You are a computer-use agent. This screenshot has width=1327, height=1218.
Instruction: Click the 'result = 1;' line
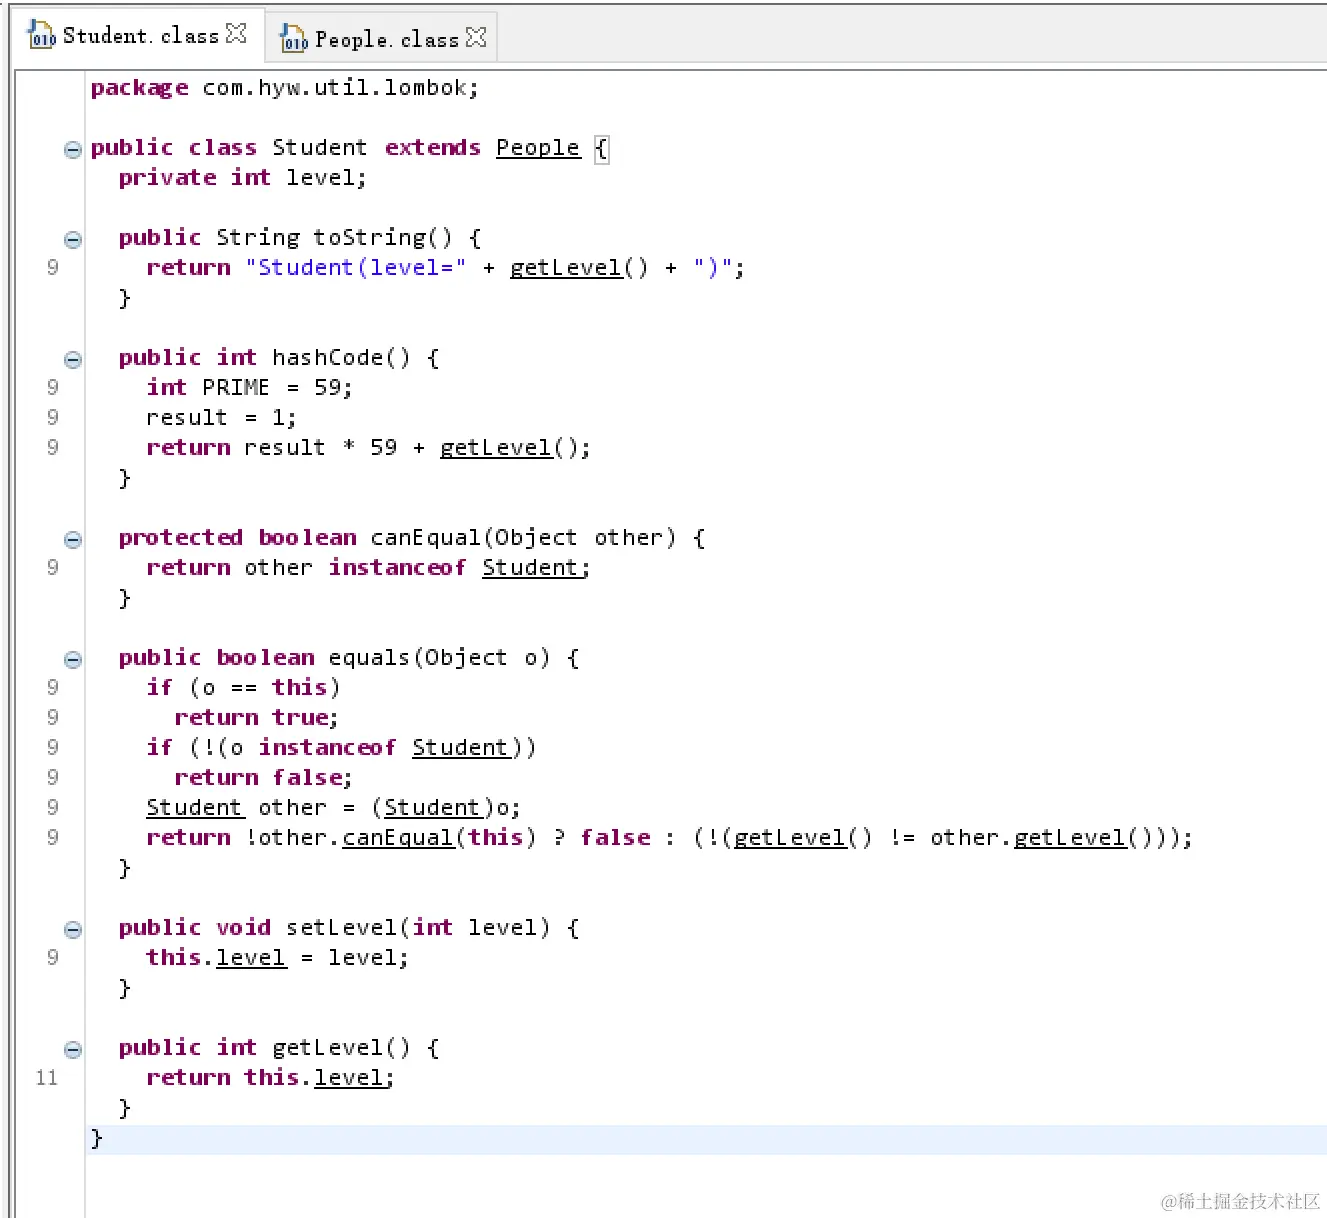(221, 418)
